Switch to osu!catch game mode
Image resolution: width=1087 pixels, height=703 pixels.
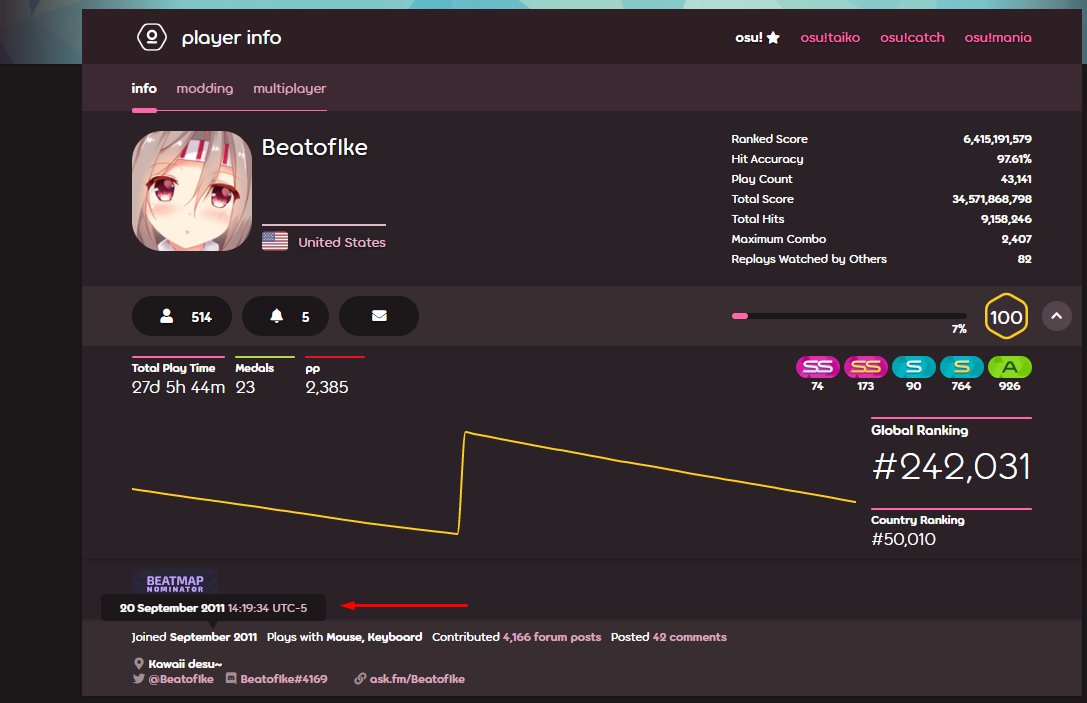pyautogui.click(x=912, y=37)
